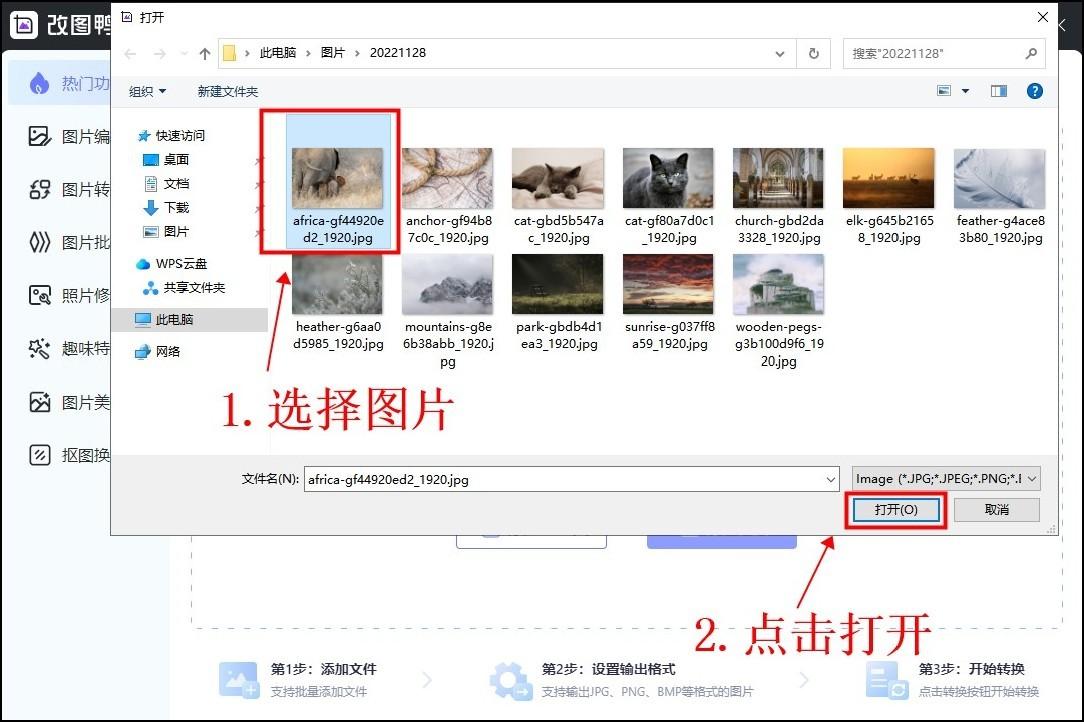This screenshot has width=1084, height=722.
Task: Open the 组织 dropdown menu
Action: 146,91
